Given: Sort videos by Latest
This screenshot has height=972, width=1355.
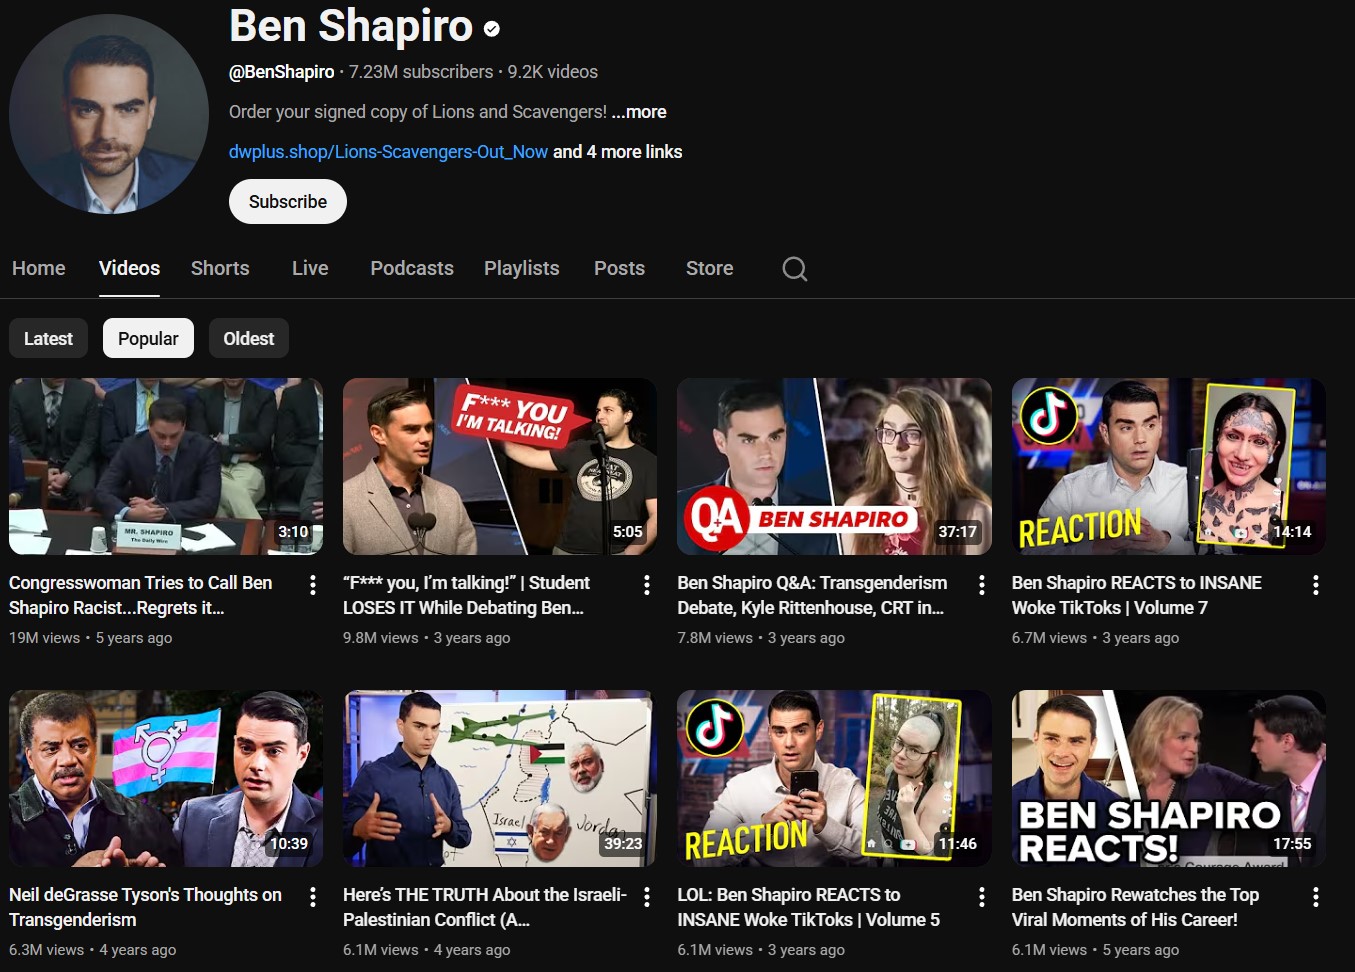Looking at the screenshot, I should 48,339.
